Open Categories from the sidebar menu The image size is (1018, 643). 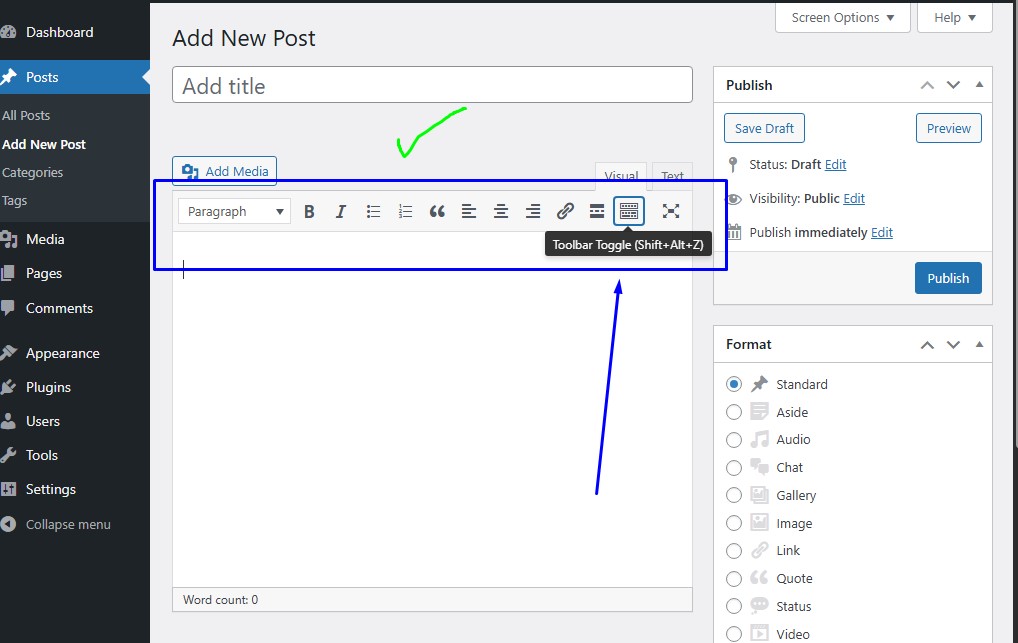pos(33,172)
